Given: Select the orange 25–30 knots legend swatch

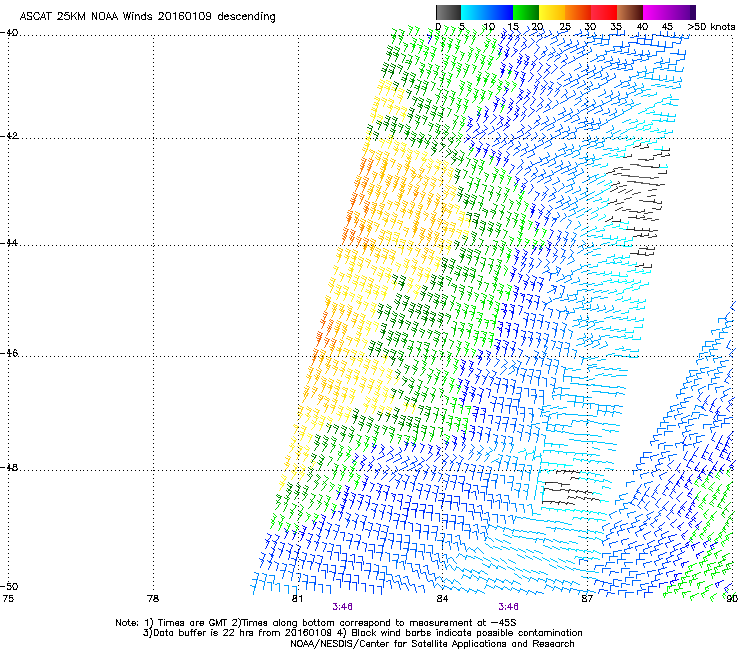Looking at the screenshot, I should pos(578,12).
